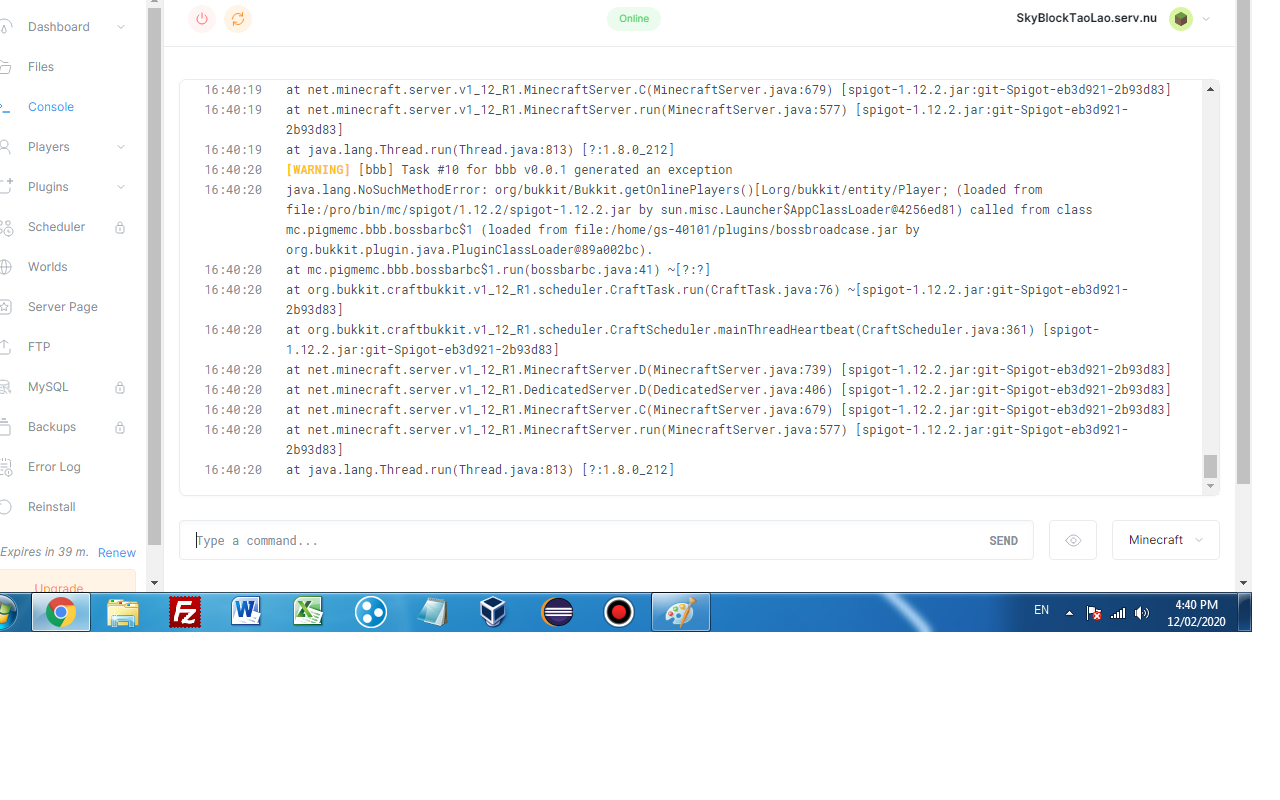
Task: Show hidden system tray icons
Action: 1069,613
